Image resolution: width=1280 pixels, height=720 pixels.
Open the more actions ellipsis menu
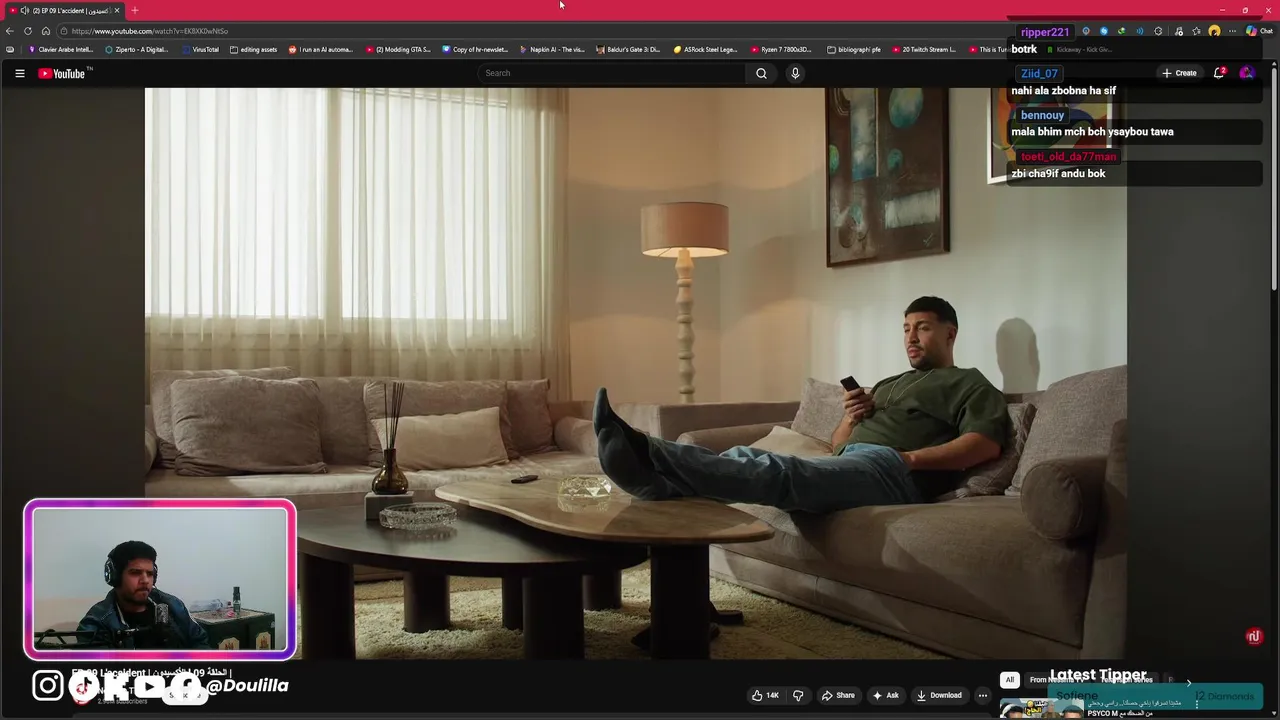tap(983, 695)
